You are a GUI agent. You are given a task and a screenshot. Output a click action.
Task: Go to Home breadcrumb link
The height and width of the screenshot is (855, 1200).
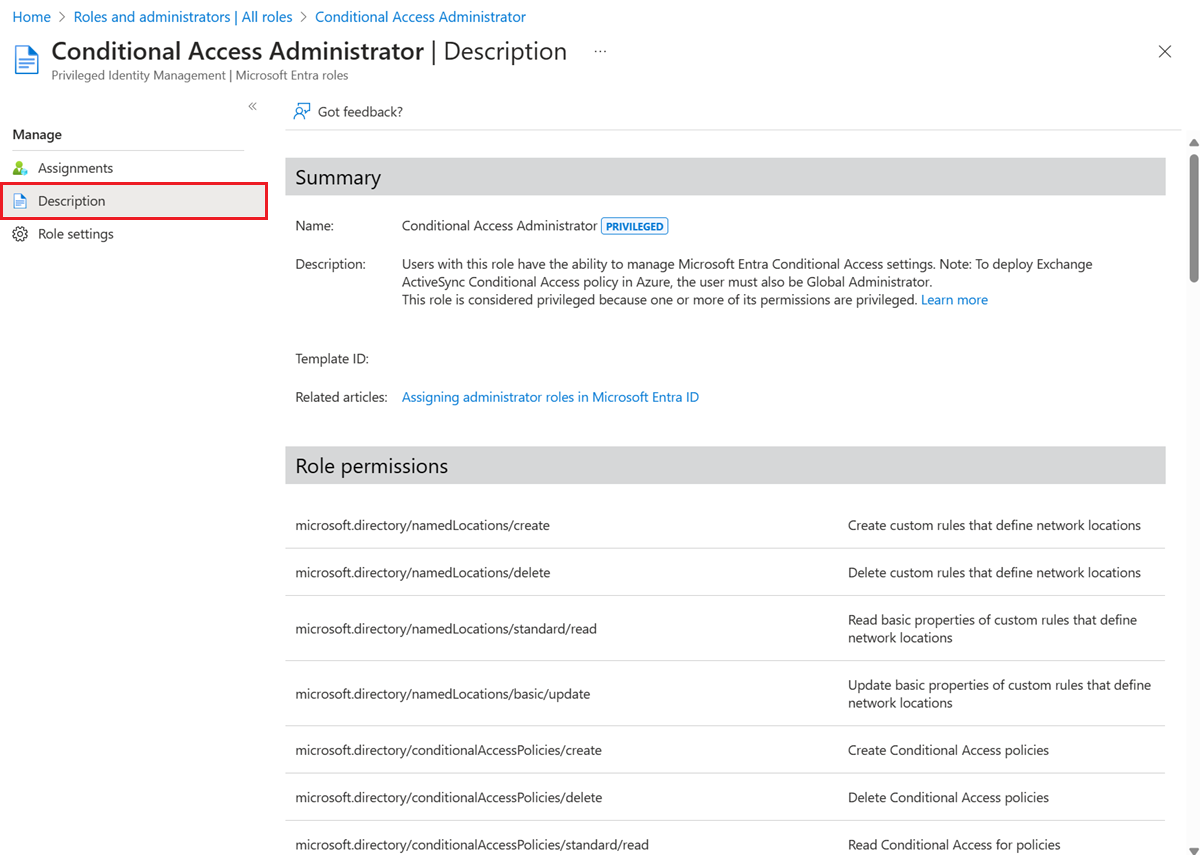(x=31, y=17)
